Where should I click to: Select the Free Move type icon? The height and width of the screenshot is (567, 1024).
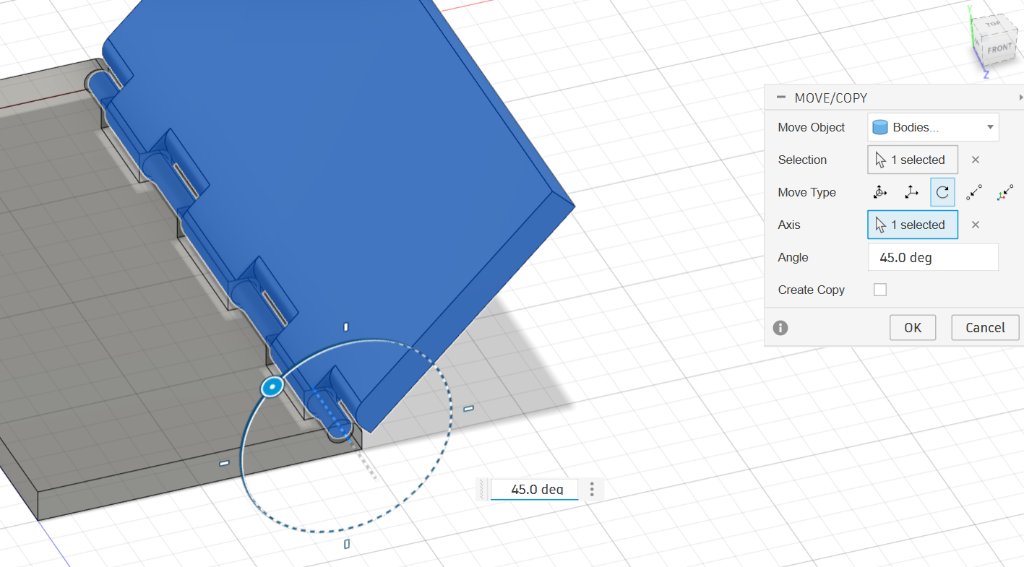point(880,192)
